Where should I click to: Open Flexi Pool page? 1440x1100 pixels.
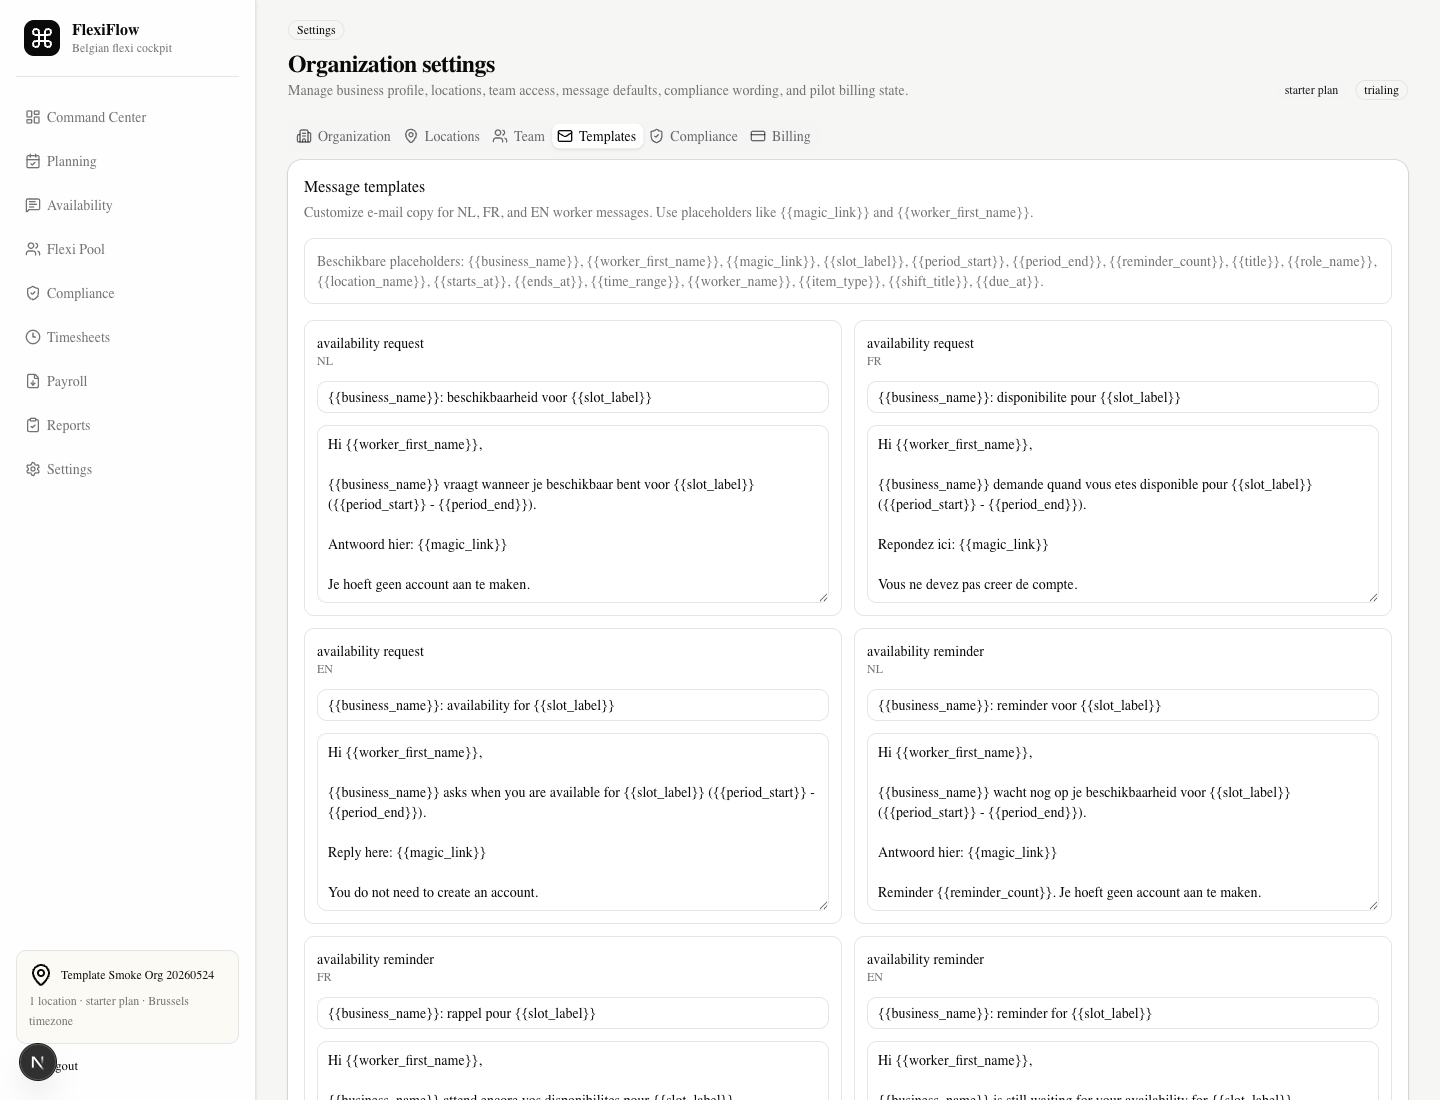pos(65,249)
